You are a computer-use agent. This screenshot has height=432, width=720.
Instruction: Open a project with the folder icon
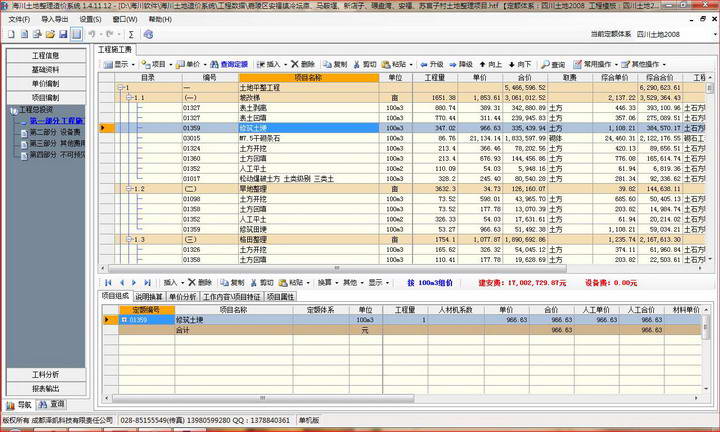[50, 34]
